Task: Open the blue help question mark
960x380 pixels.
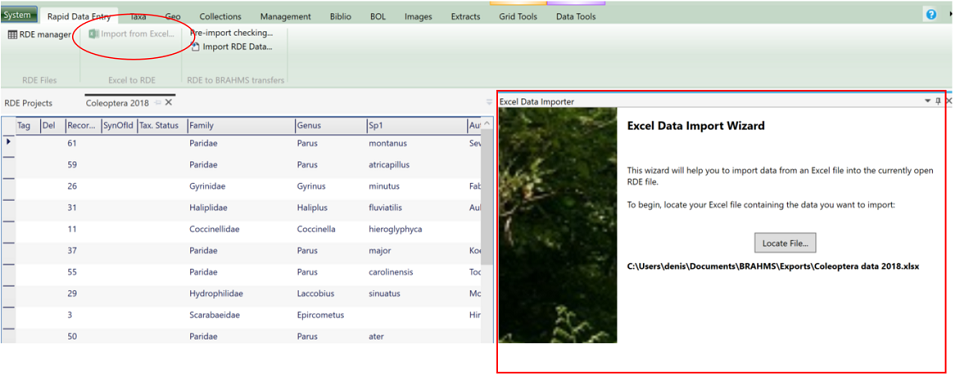Action: pos(931,15)
